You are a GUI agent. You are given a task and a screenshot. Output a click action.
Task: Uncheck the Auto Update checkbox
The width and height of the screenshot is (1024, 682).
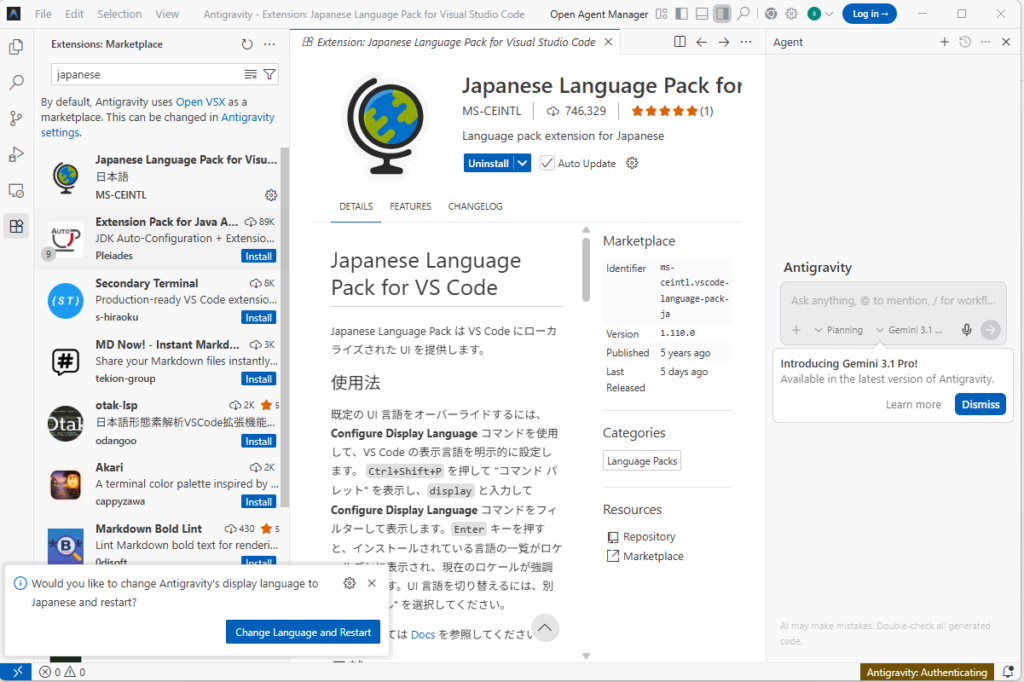pyautogui.click(x=547, y=163)
